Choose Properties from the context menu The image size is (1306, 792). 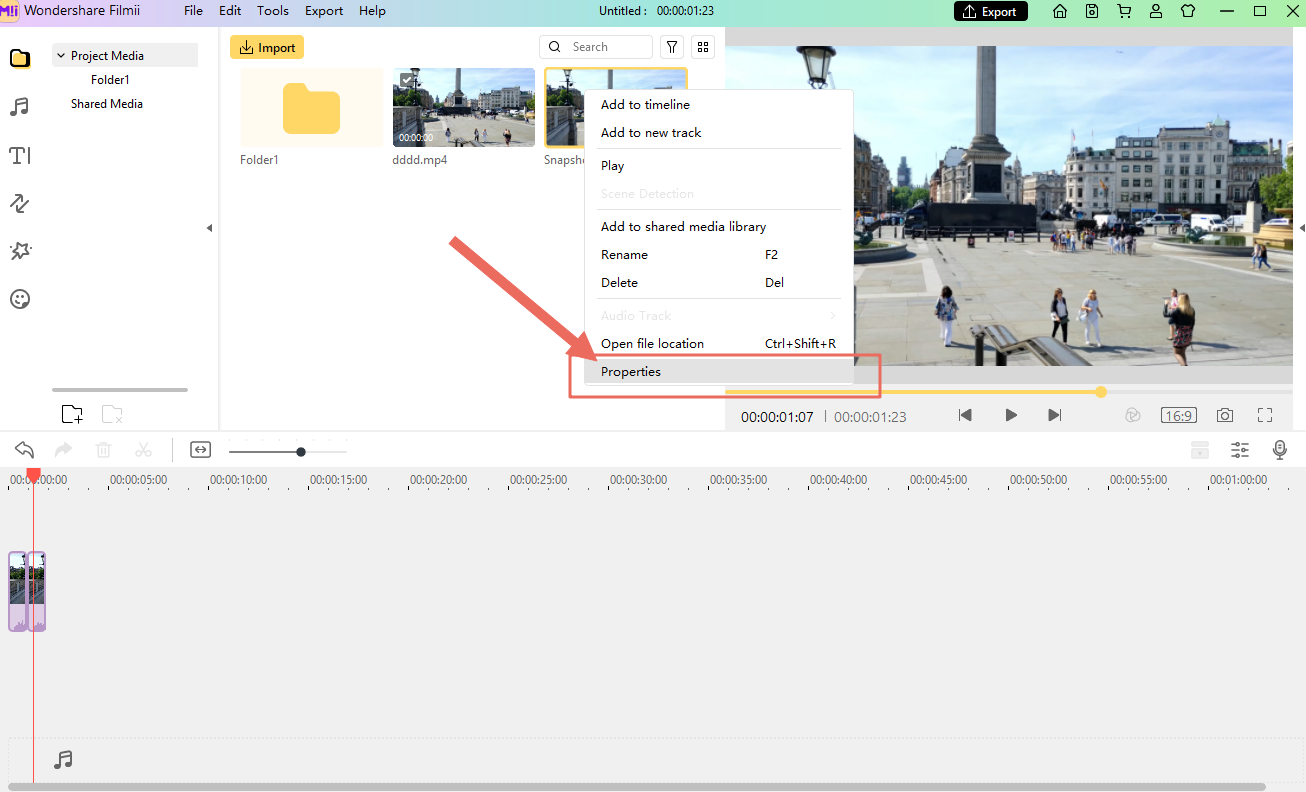[631, 372]
